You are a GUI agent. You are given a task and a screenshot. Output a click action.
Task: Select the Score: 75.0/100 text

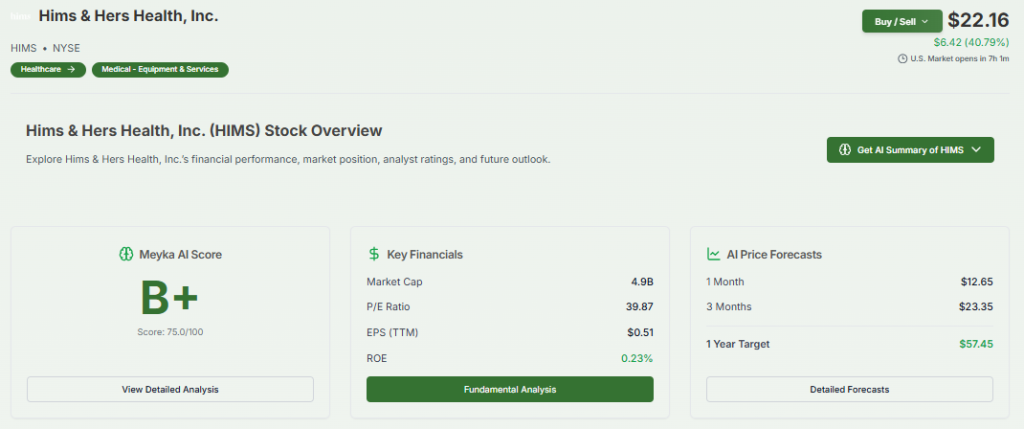point(170,332)
